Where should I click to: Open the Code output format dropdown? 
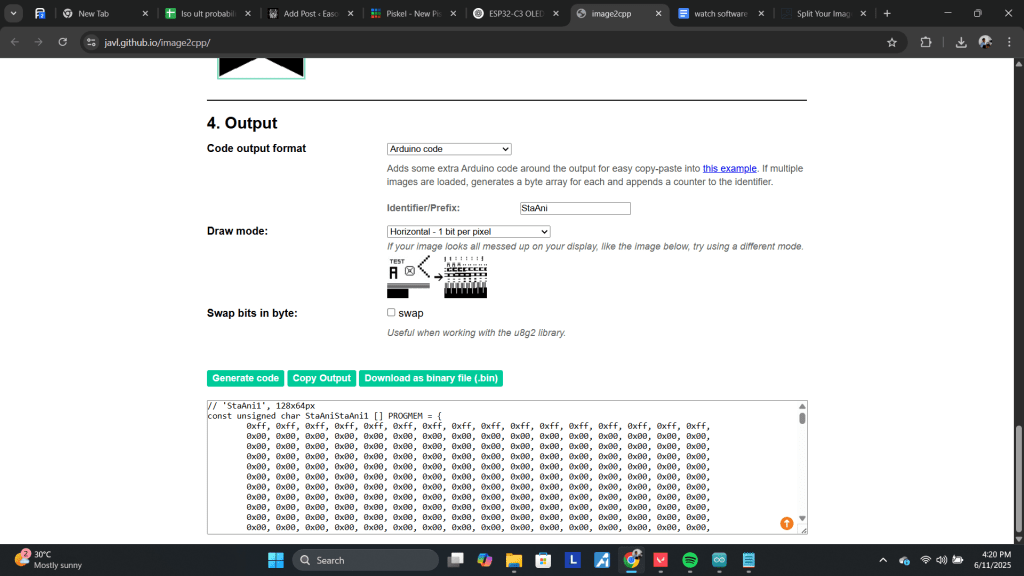coord(449,149)
